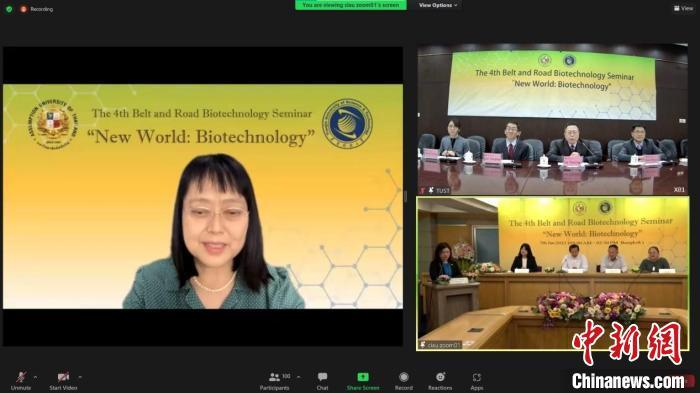Start recording with the Record button

404,381
